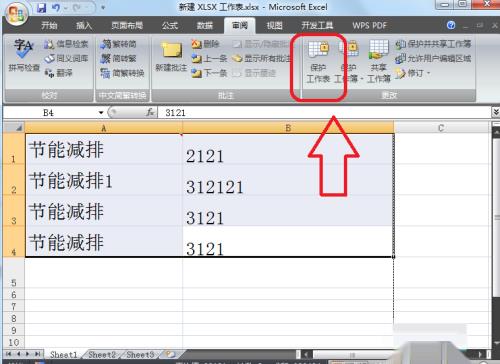Switch to the 公式 ribbon tab
500x364 pixels.
(170, 25)
